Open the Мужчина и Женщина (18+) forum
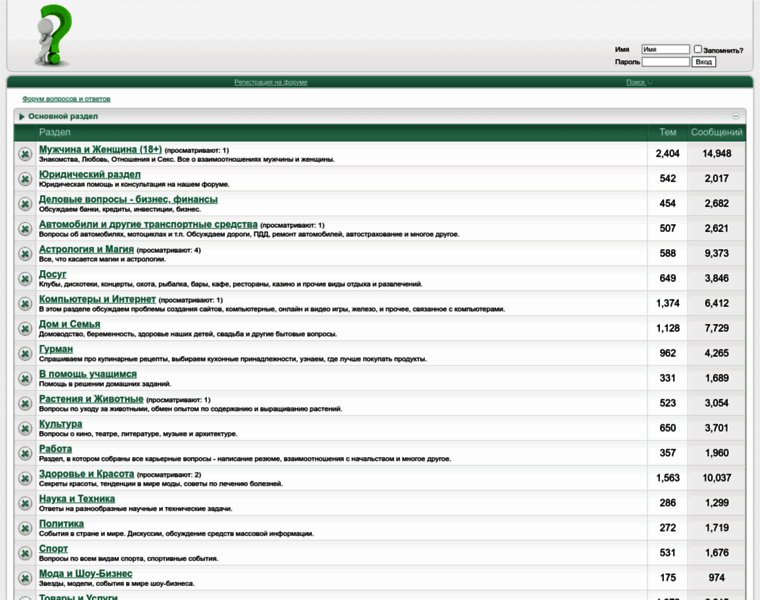The height and width of the screenshot is (600, 760). coord(100,149)
